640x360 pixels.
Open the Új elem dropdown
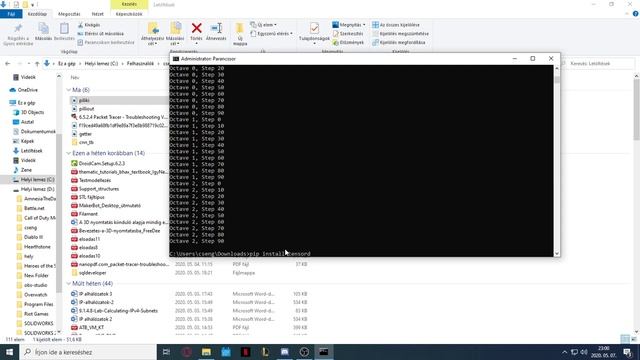tap(263, 25)
